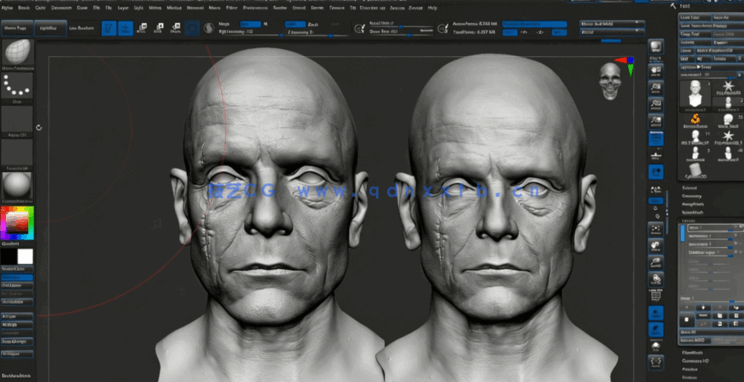Toggle Edit mode button in top shelf
The width and height of the screenshot is (744, 382).
(109, 28)
